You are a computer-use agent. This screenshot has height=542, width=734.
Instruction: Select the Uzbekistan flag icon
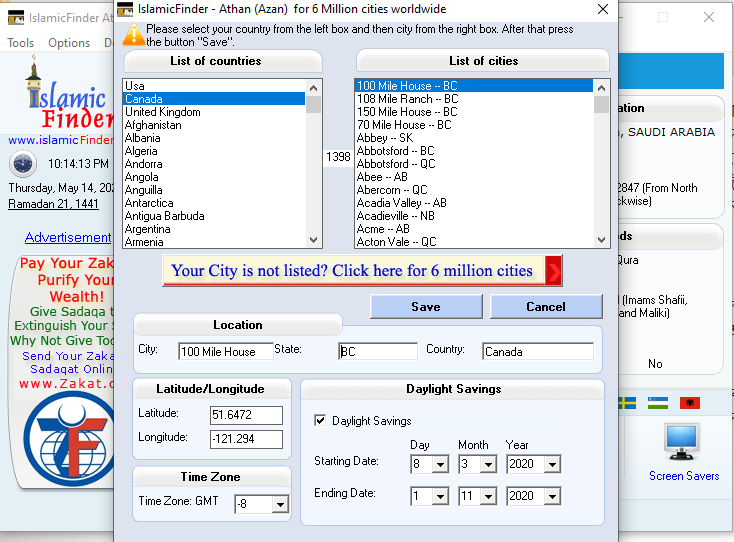pos(658,403)
